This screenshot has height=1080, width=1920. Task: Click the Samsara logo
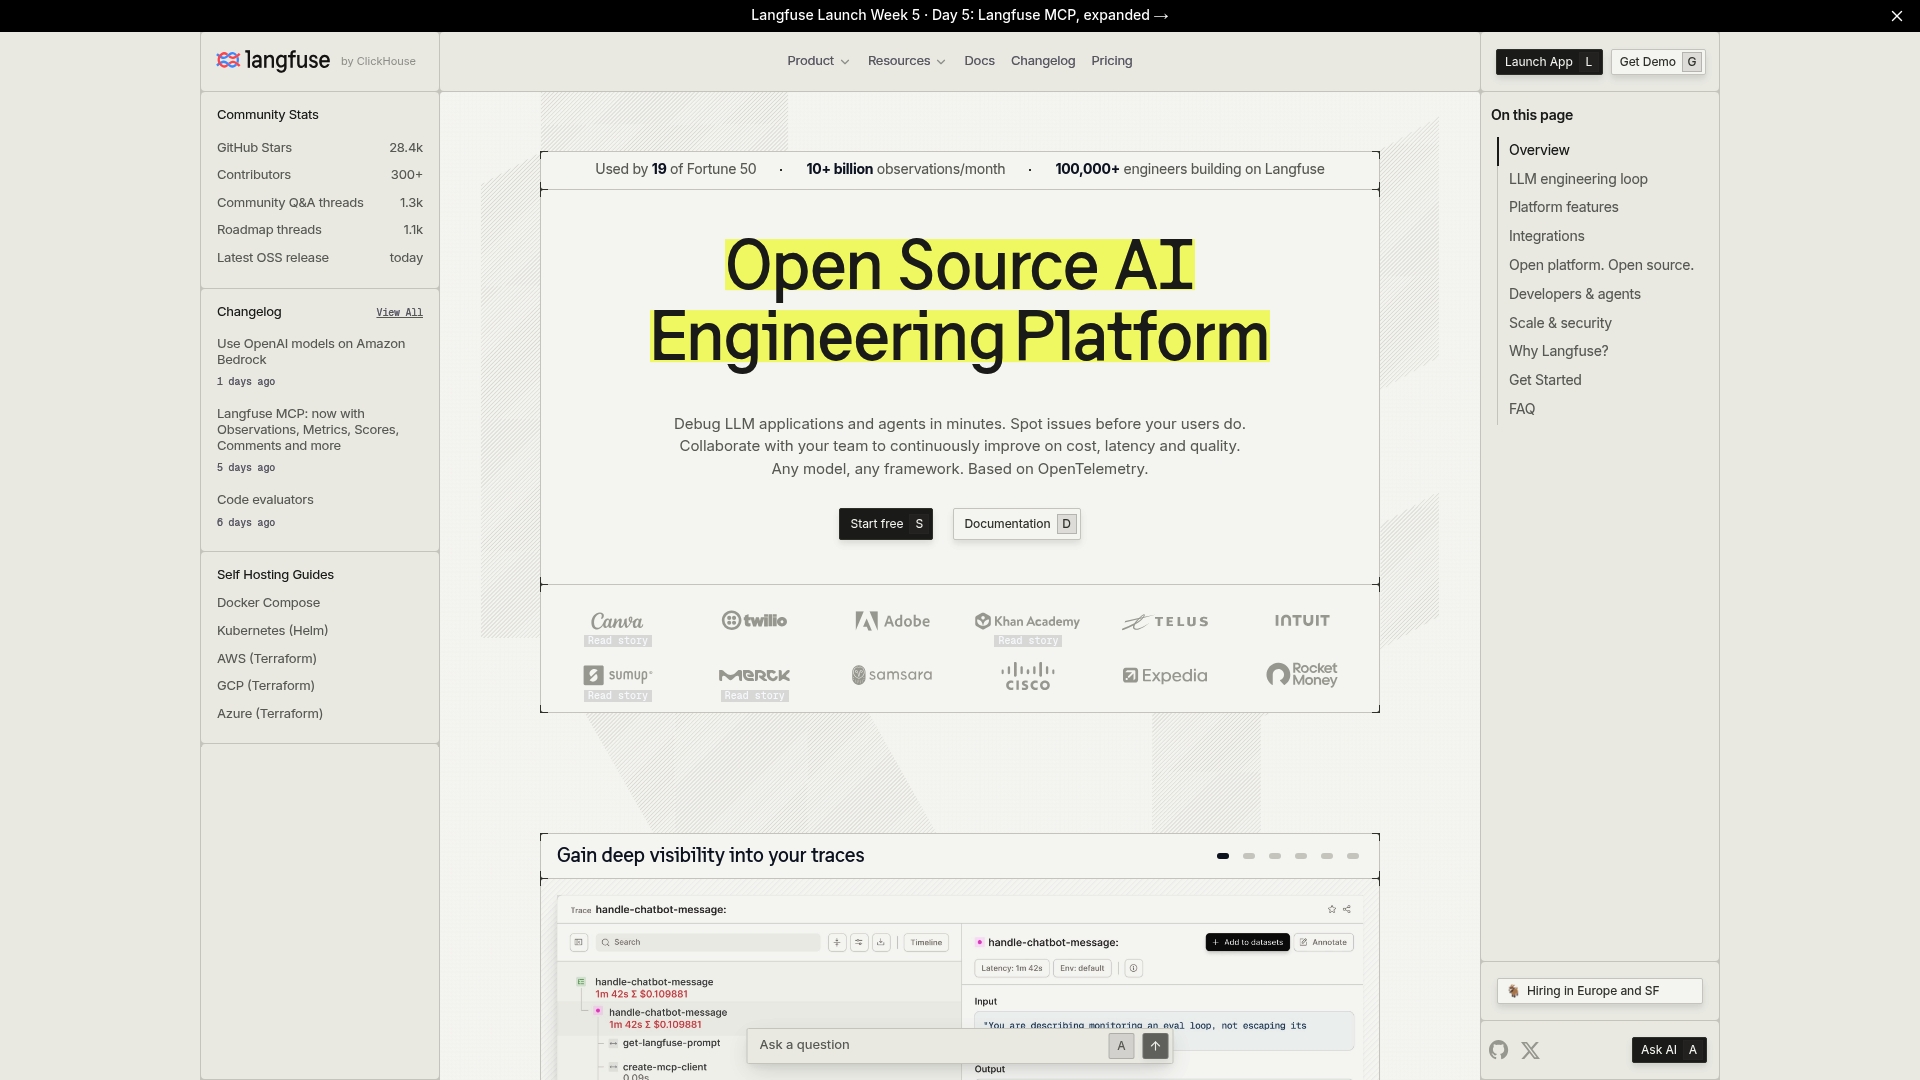click(892, 675)
